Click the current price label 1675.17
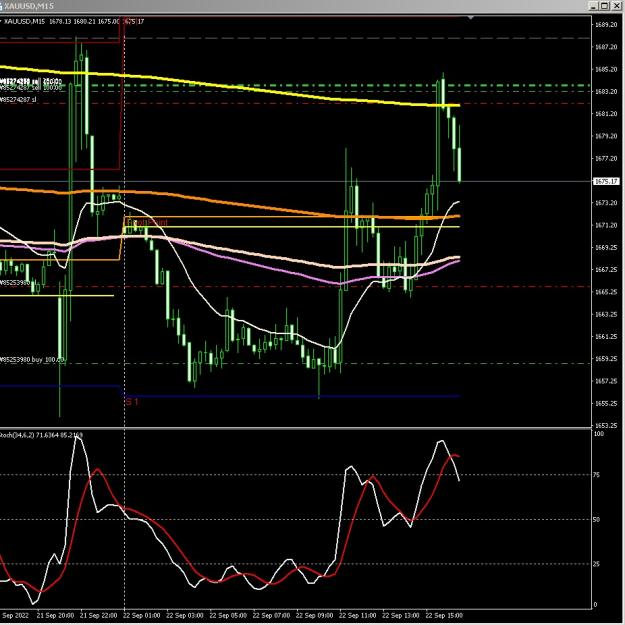This screenshot has height=625, width=625. pos(606,181)
